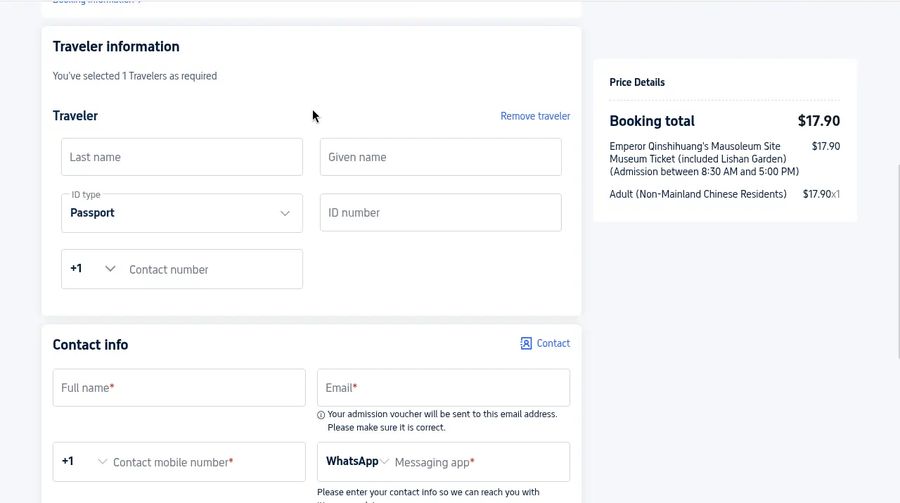900x503 pixels.
Task: Click the Full name input field
Action: tap(179, 388)
